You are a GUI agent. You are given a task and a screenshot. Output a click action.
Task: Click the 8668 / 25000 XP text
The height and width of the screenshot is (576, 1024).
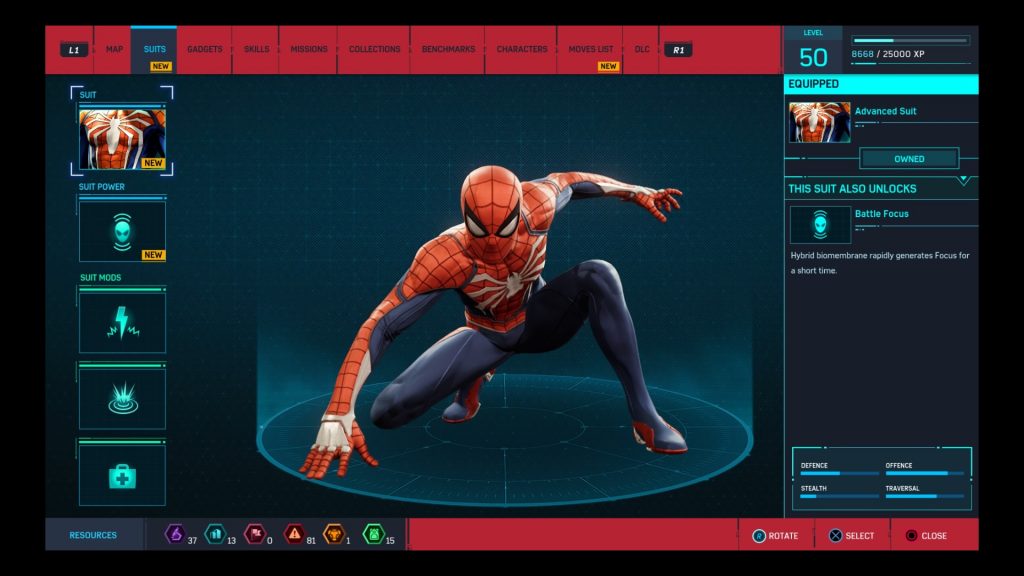[888, 54]
